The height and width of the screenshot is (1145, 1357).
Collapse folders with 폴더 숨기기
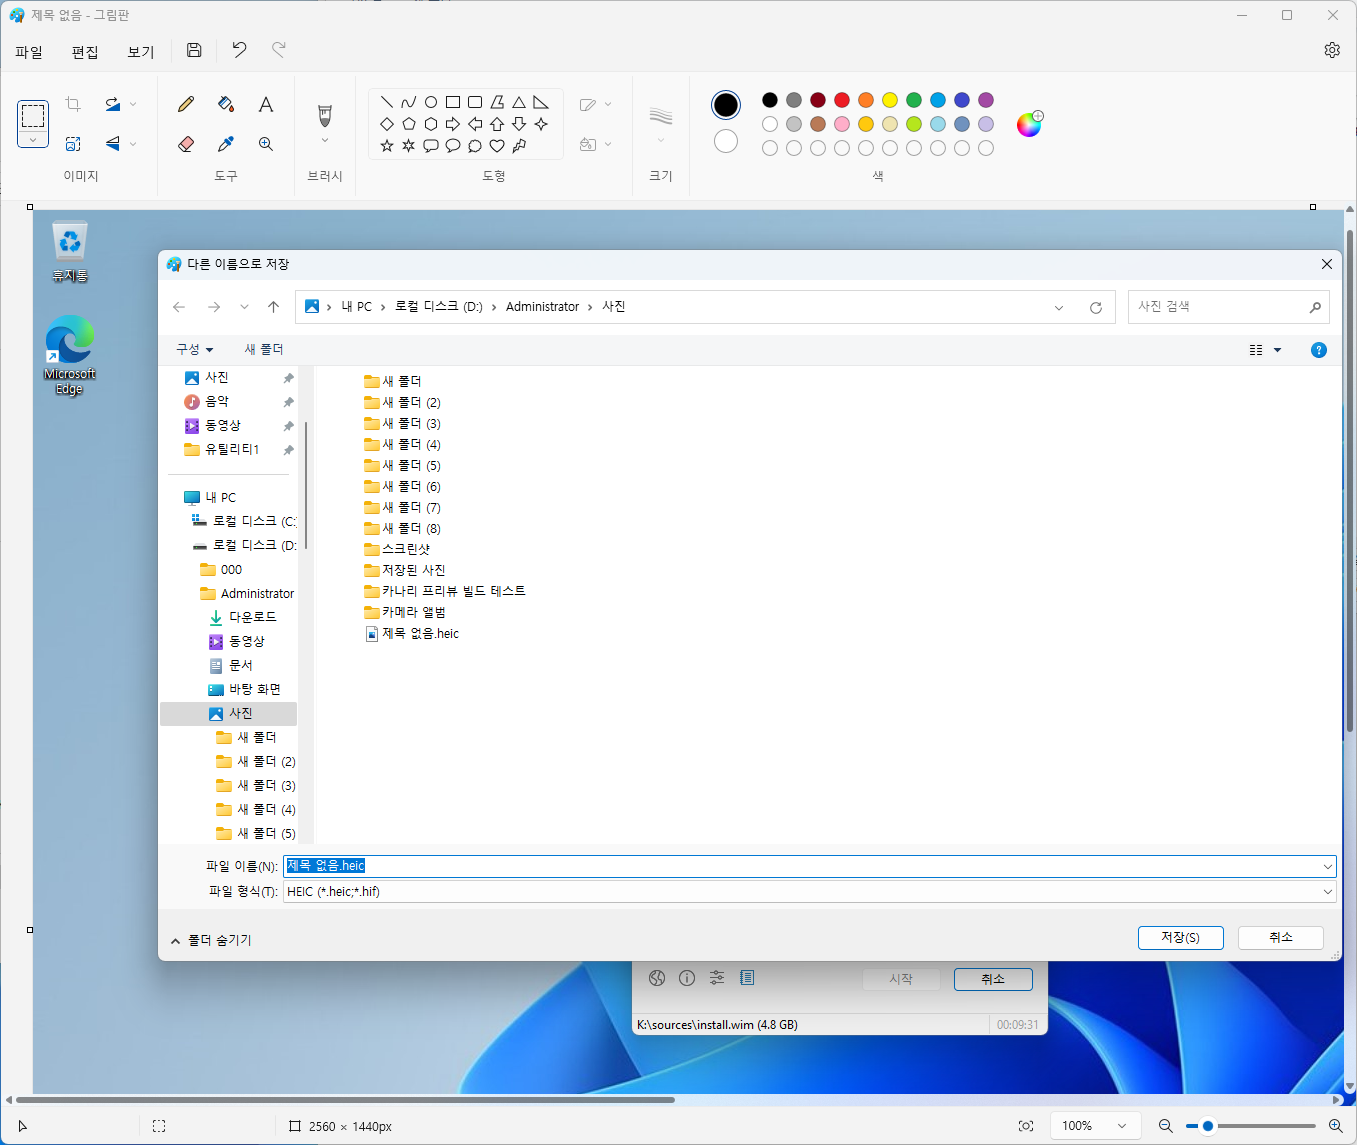211,940
